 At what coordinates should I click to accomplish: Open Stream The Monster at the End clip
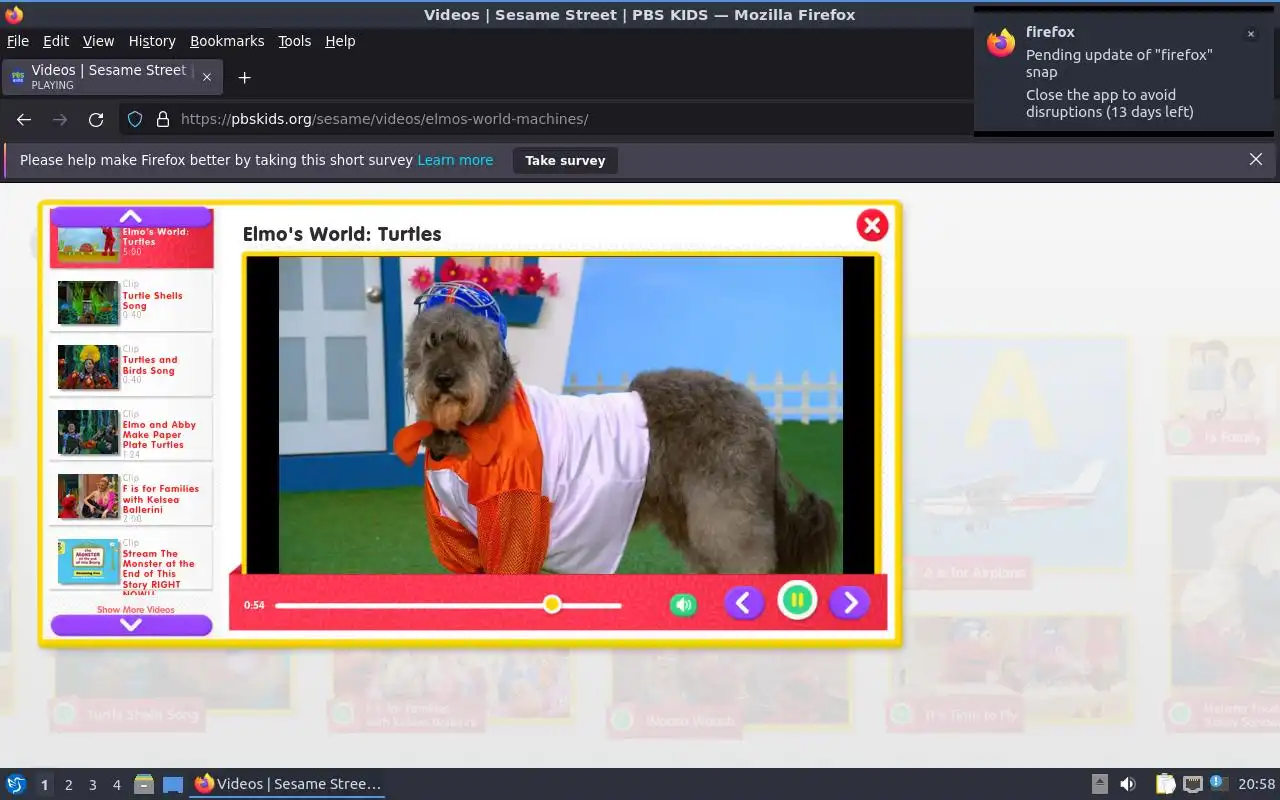point(131,563)
